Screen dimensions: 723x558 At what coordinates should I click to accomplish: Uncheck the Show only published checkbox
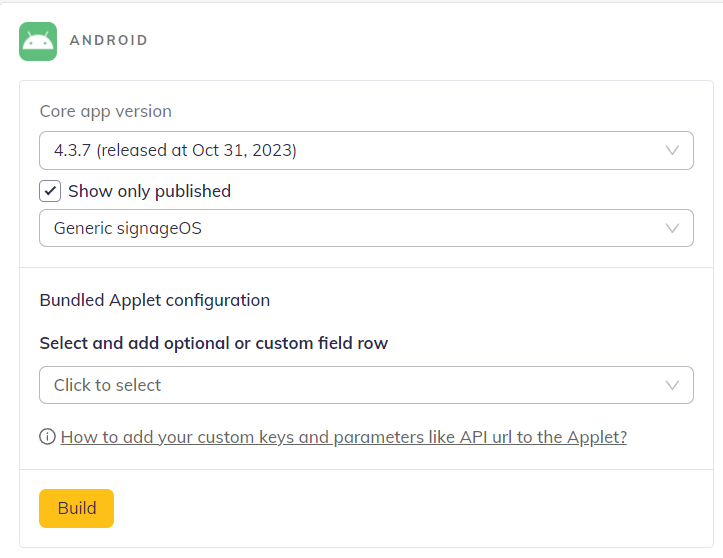(x=50, y=191)
